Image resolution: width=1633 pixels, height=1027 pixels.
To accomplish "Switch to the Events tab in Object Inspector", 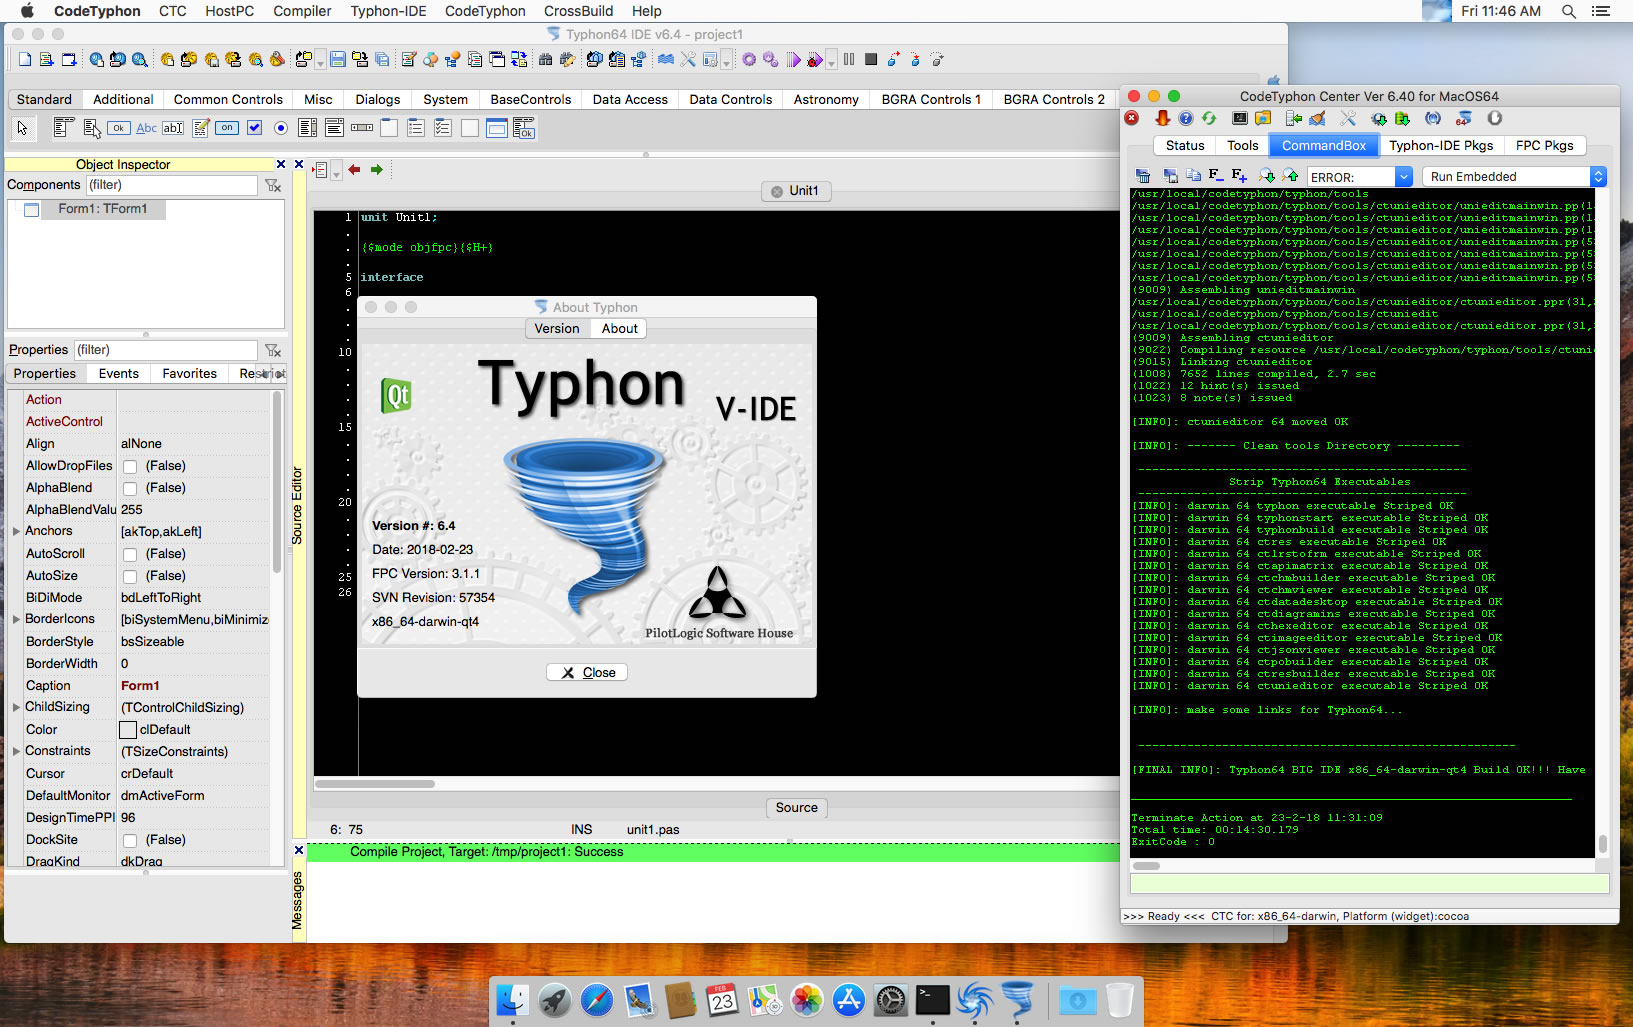I will tap(118, 373).
